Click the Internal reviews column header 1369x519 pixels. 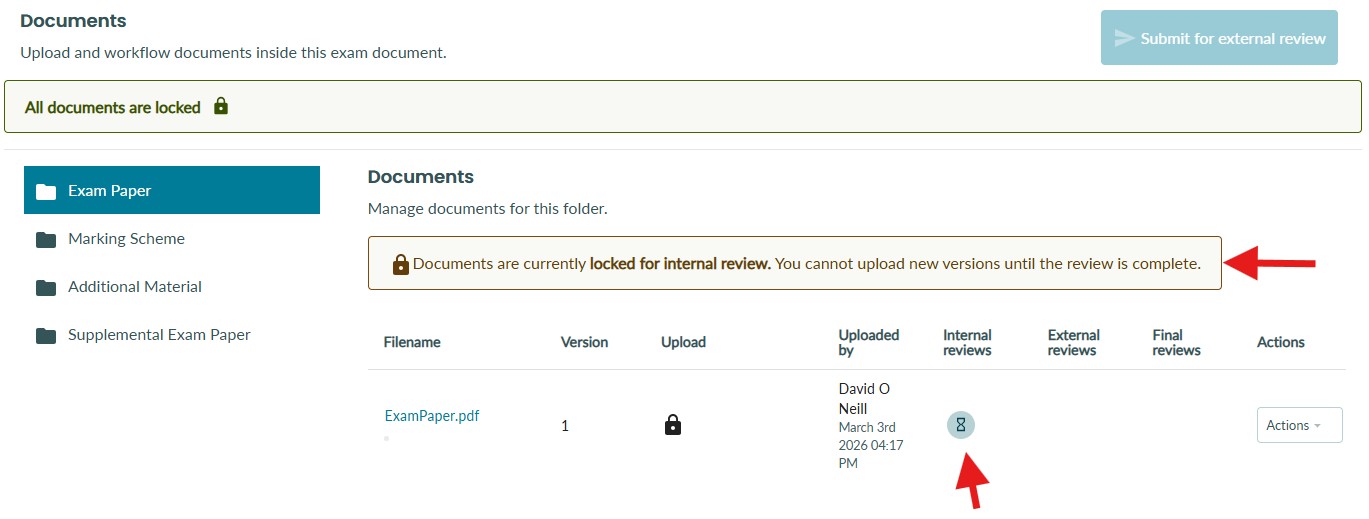[x=967, y=342]
